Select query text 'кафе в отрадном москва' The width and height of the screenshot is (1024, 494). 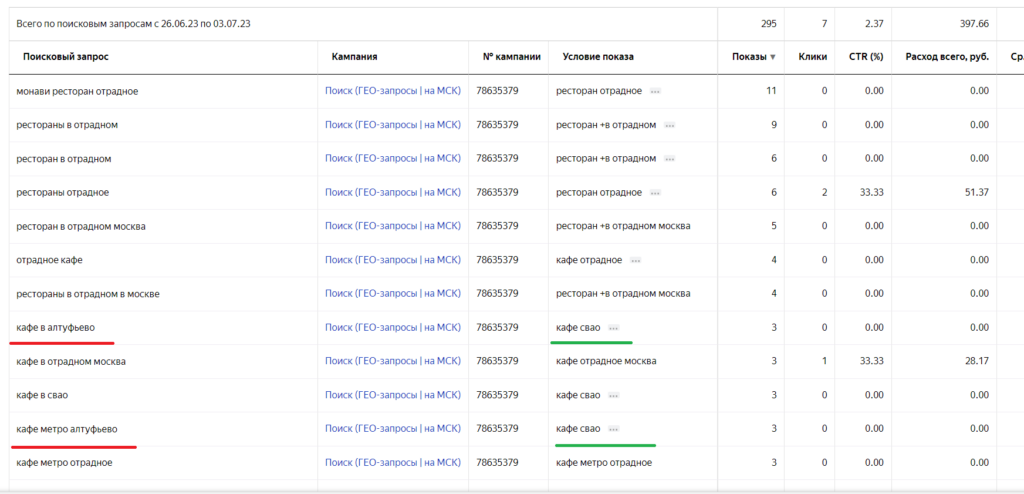pos(71,361)
